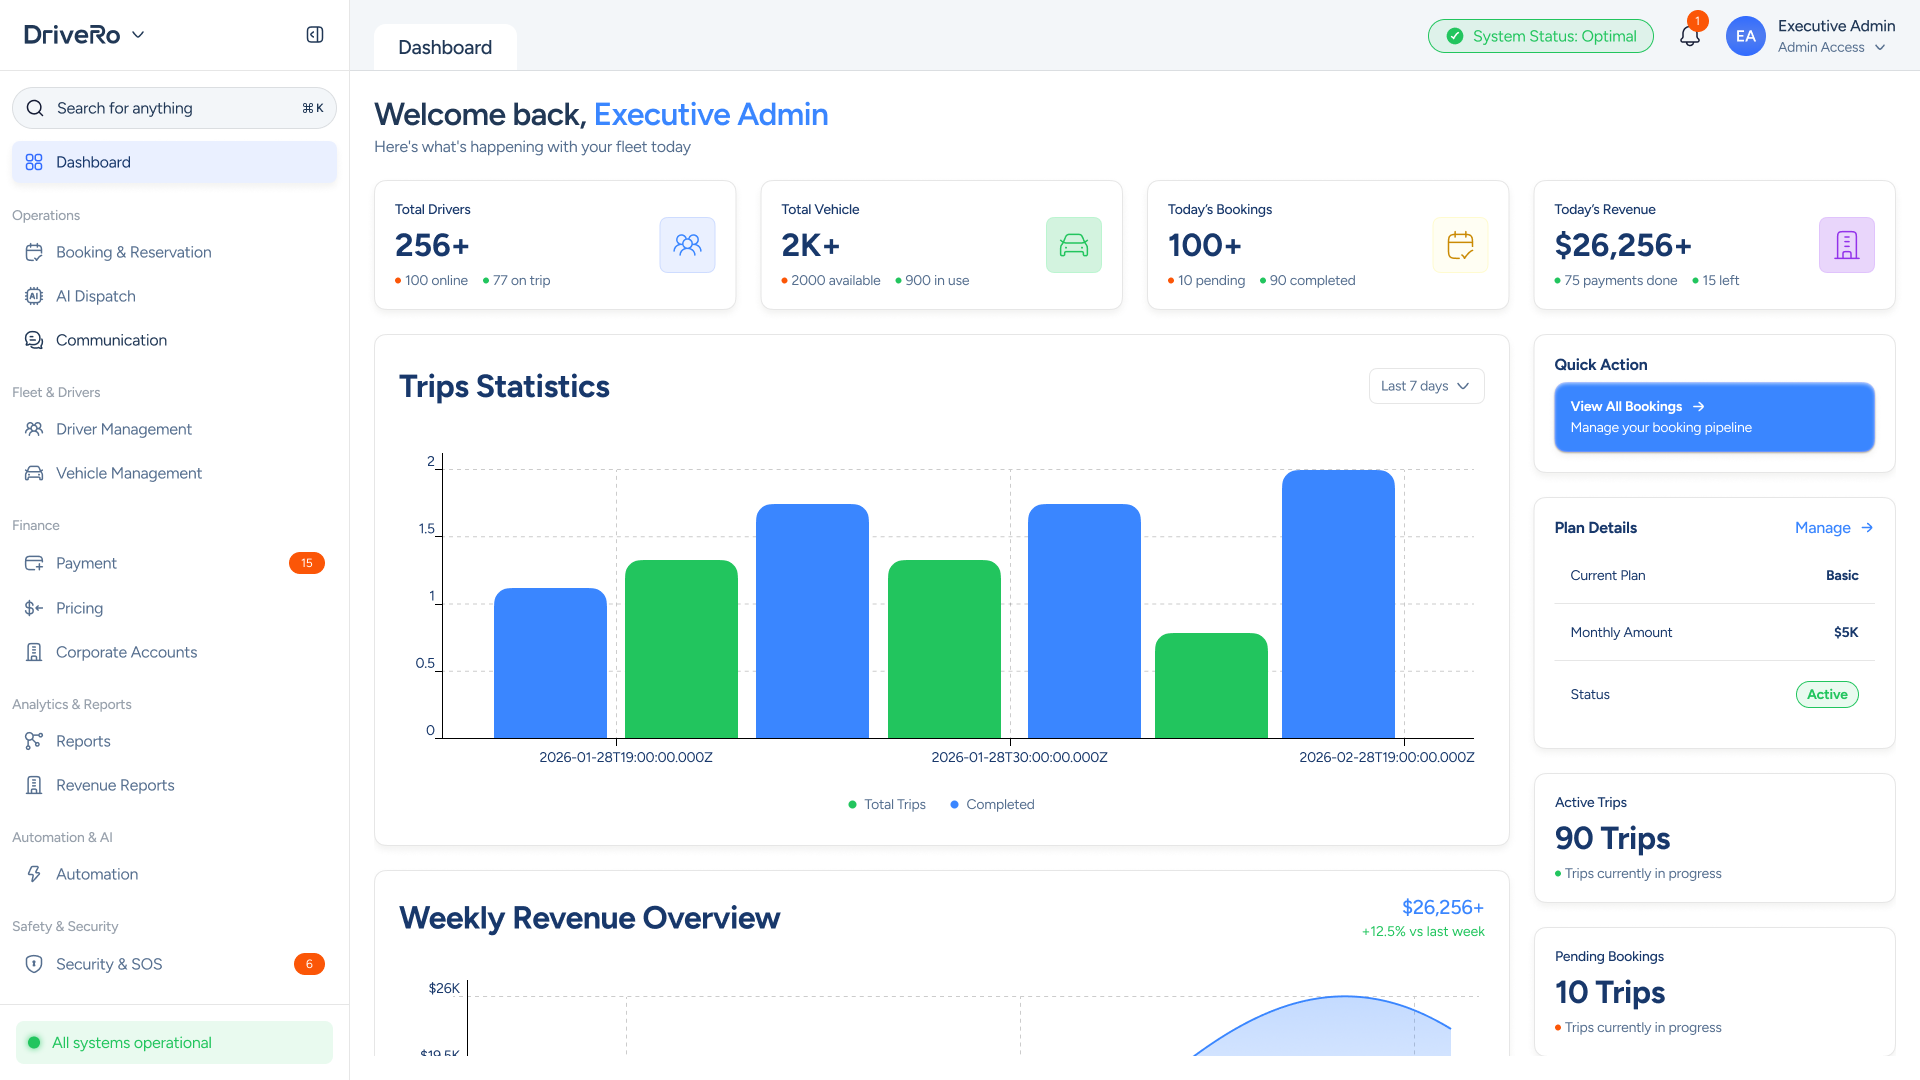Collapse the sidebar using the panel icon
The width and height of the screenshot is (1920, 1080).
314,33
